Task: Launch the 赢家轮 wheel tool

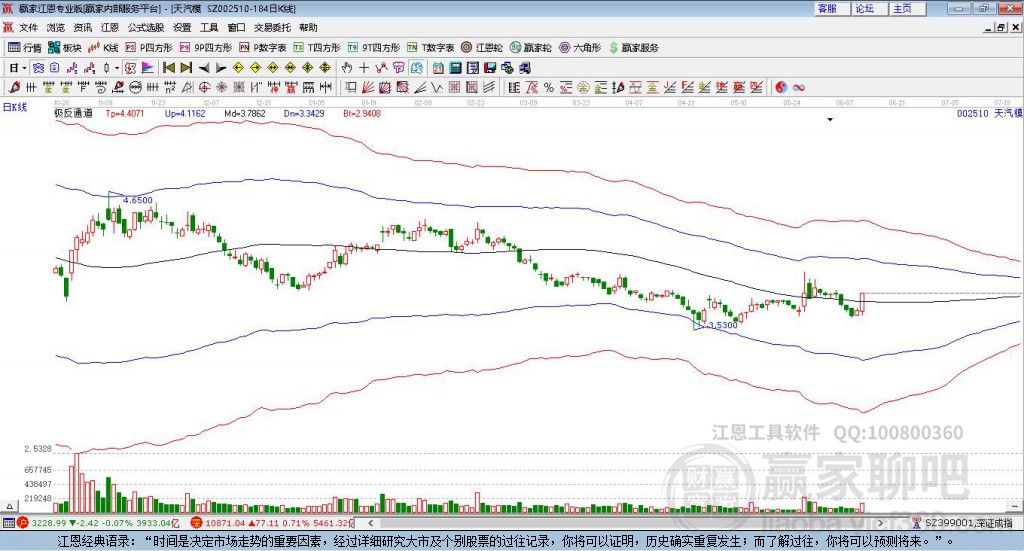Action: (x=530, y=48)
